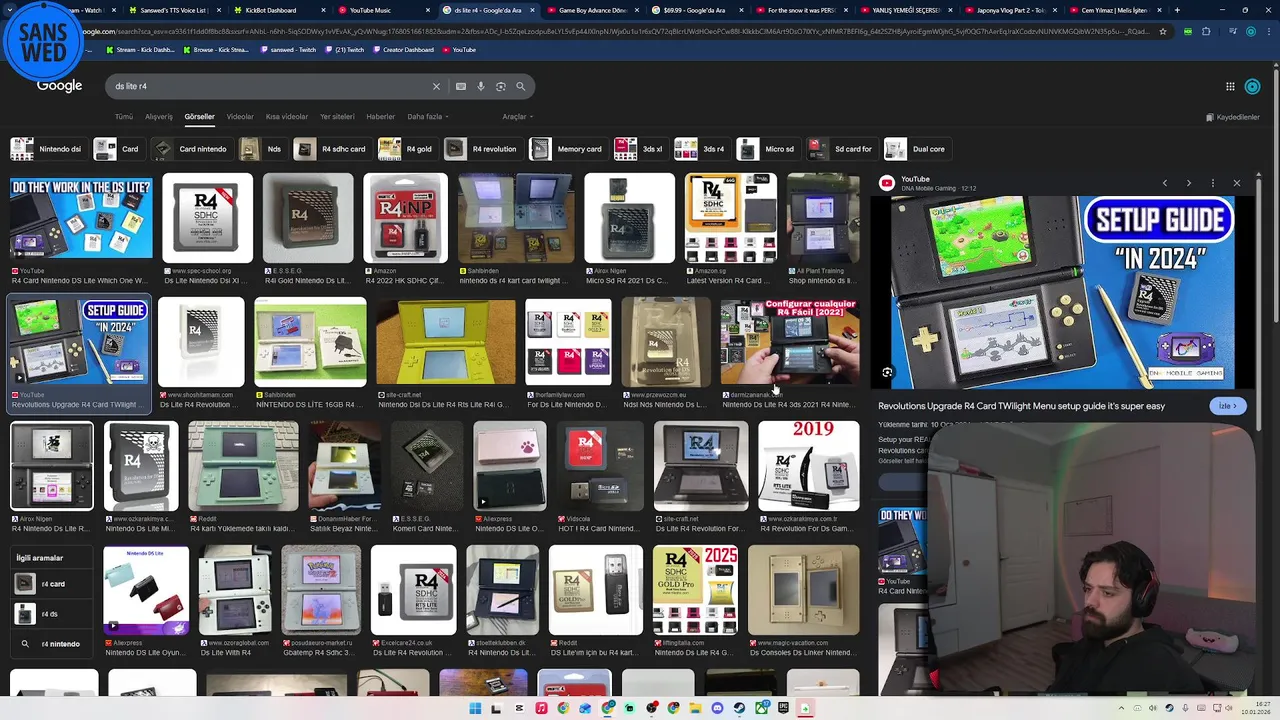Open the 2019 R4 SDHC image result

[x=808, y=466]
